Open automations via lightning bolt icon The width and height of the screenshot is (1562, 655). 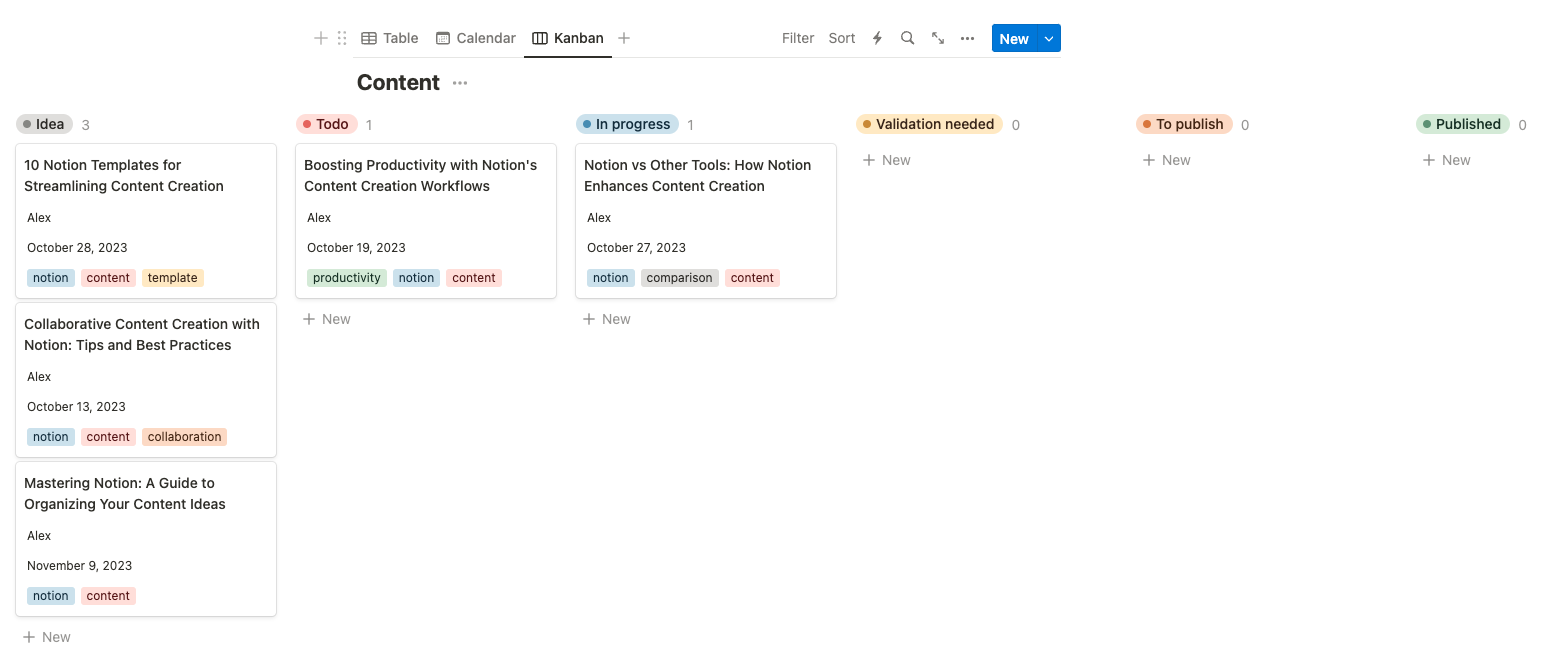coord(877,38)
